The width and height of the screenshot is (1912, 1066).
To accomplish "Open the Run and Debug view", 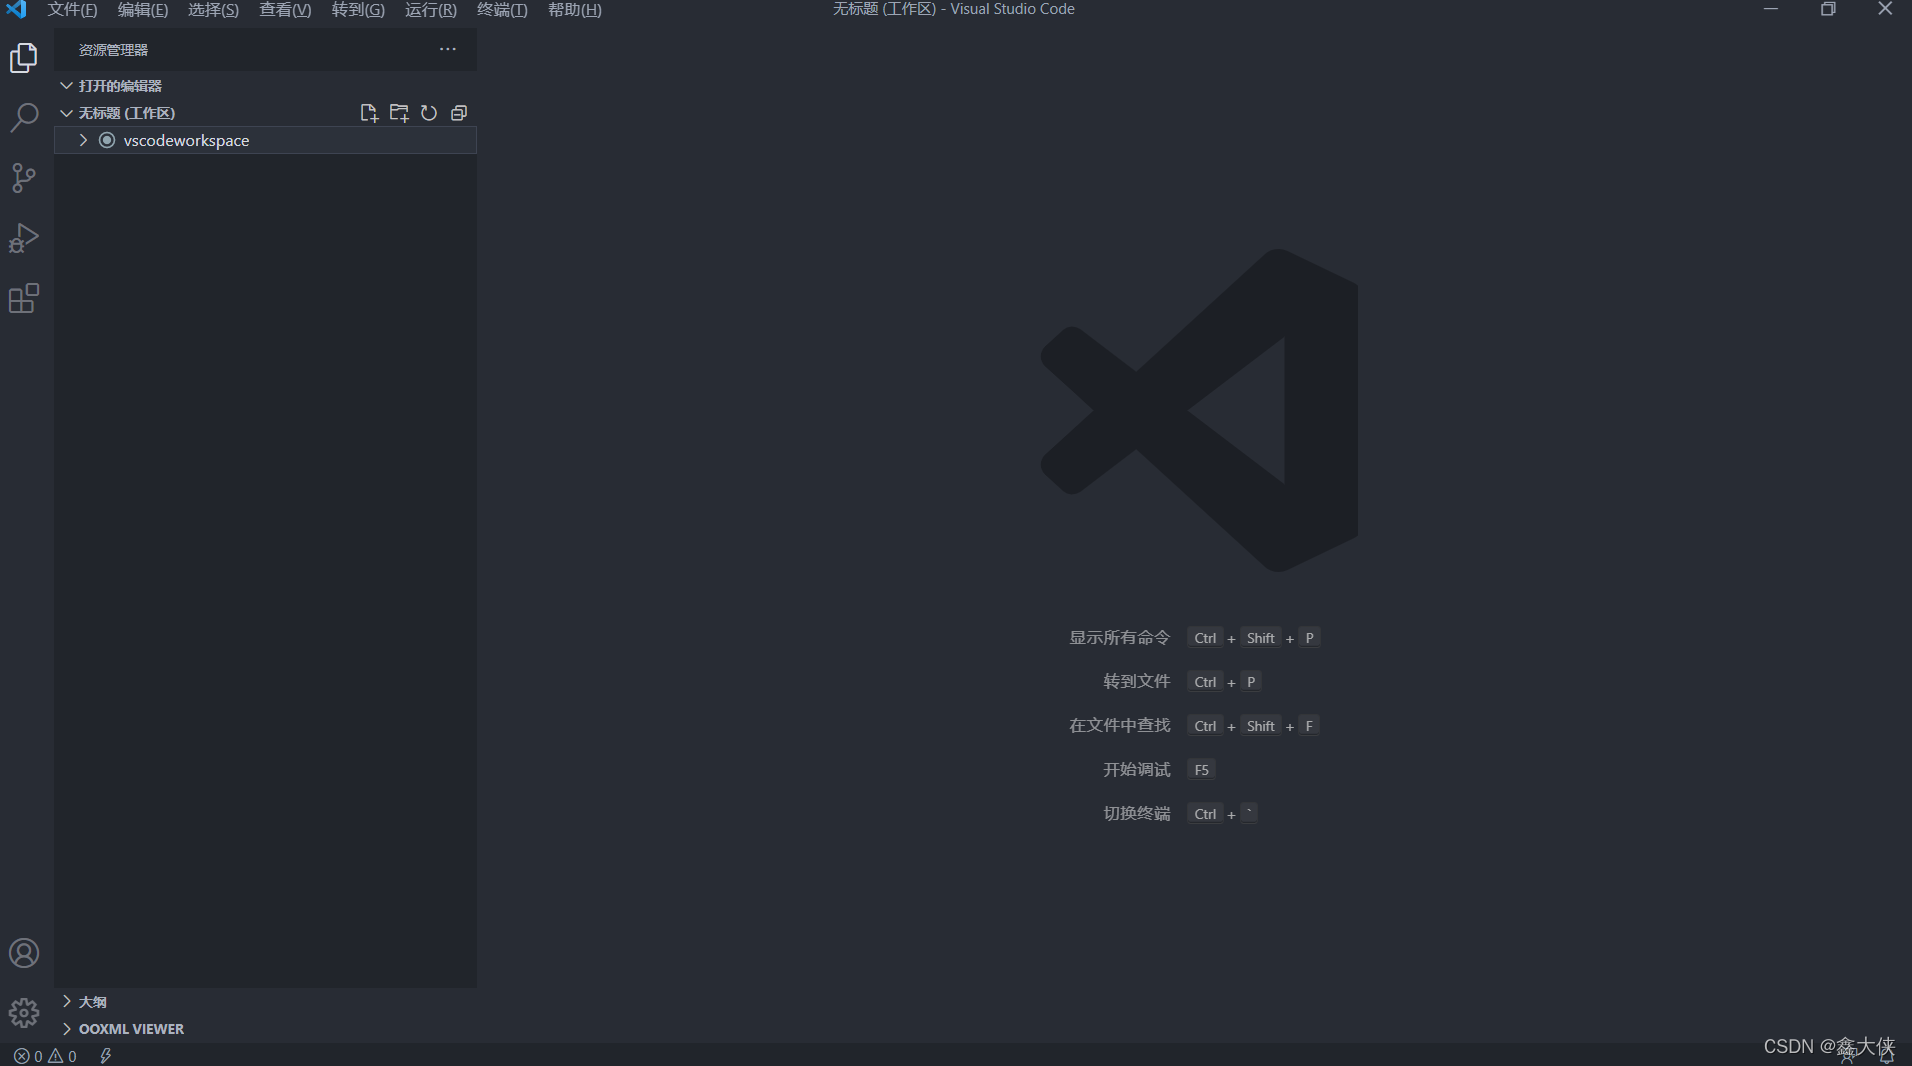I will point(24,238).
